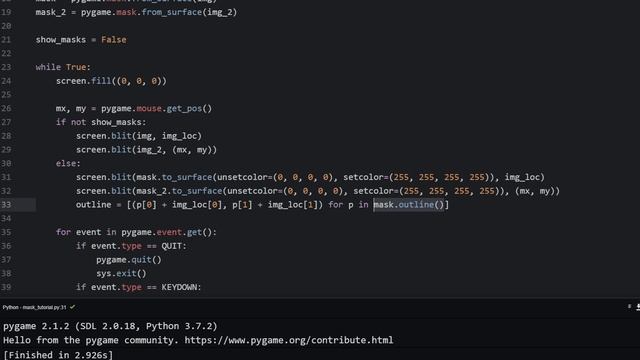Click line number 26 in gutter
This screenshot has width=640, height=360.
coord(6,108)
